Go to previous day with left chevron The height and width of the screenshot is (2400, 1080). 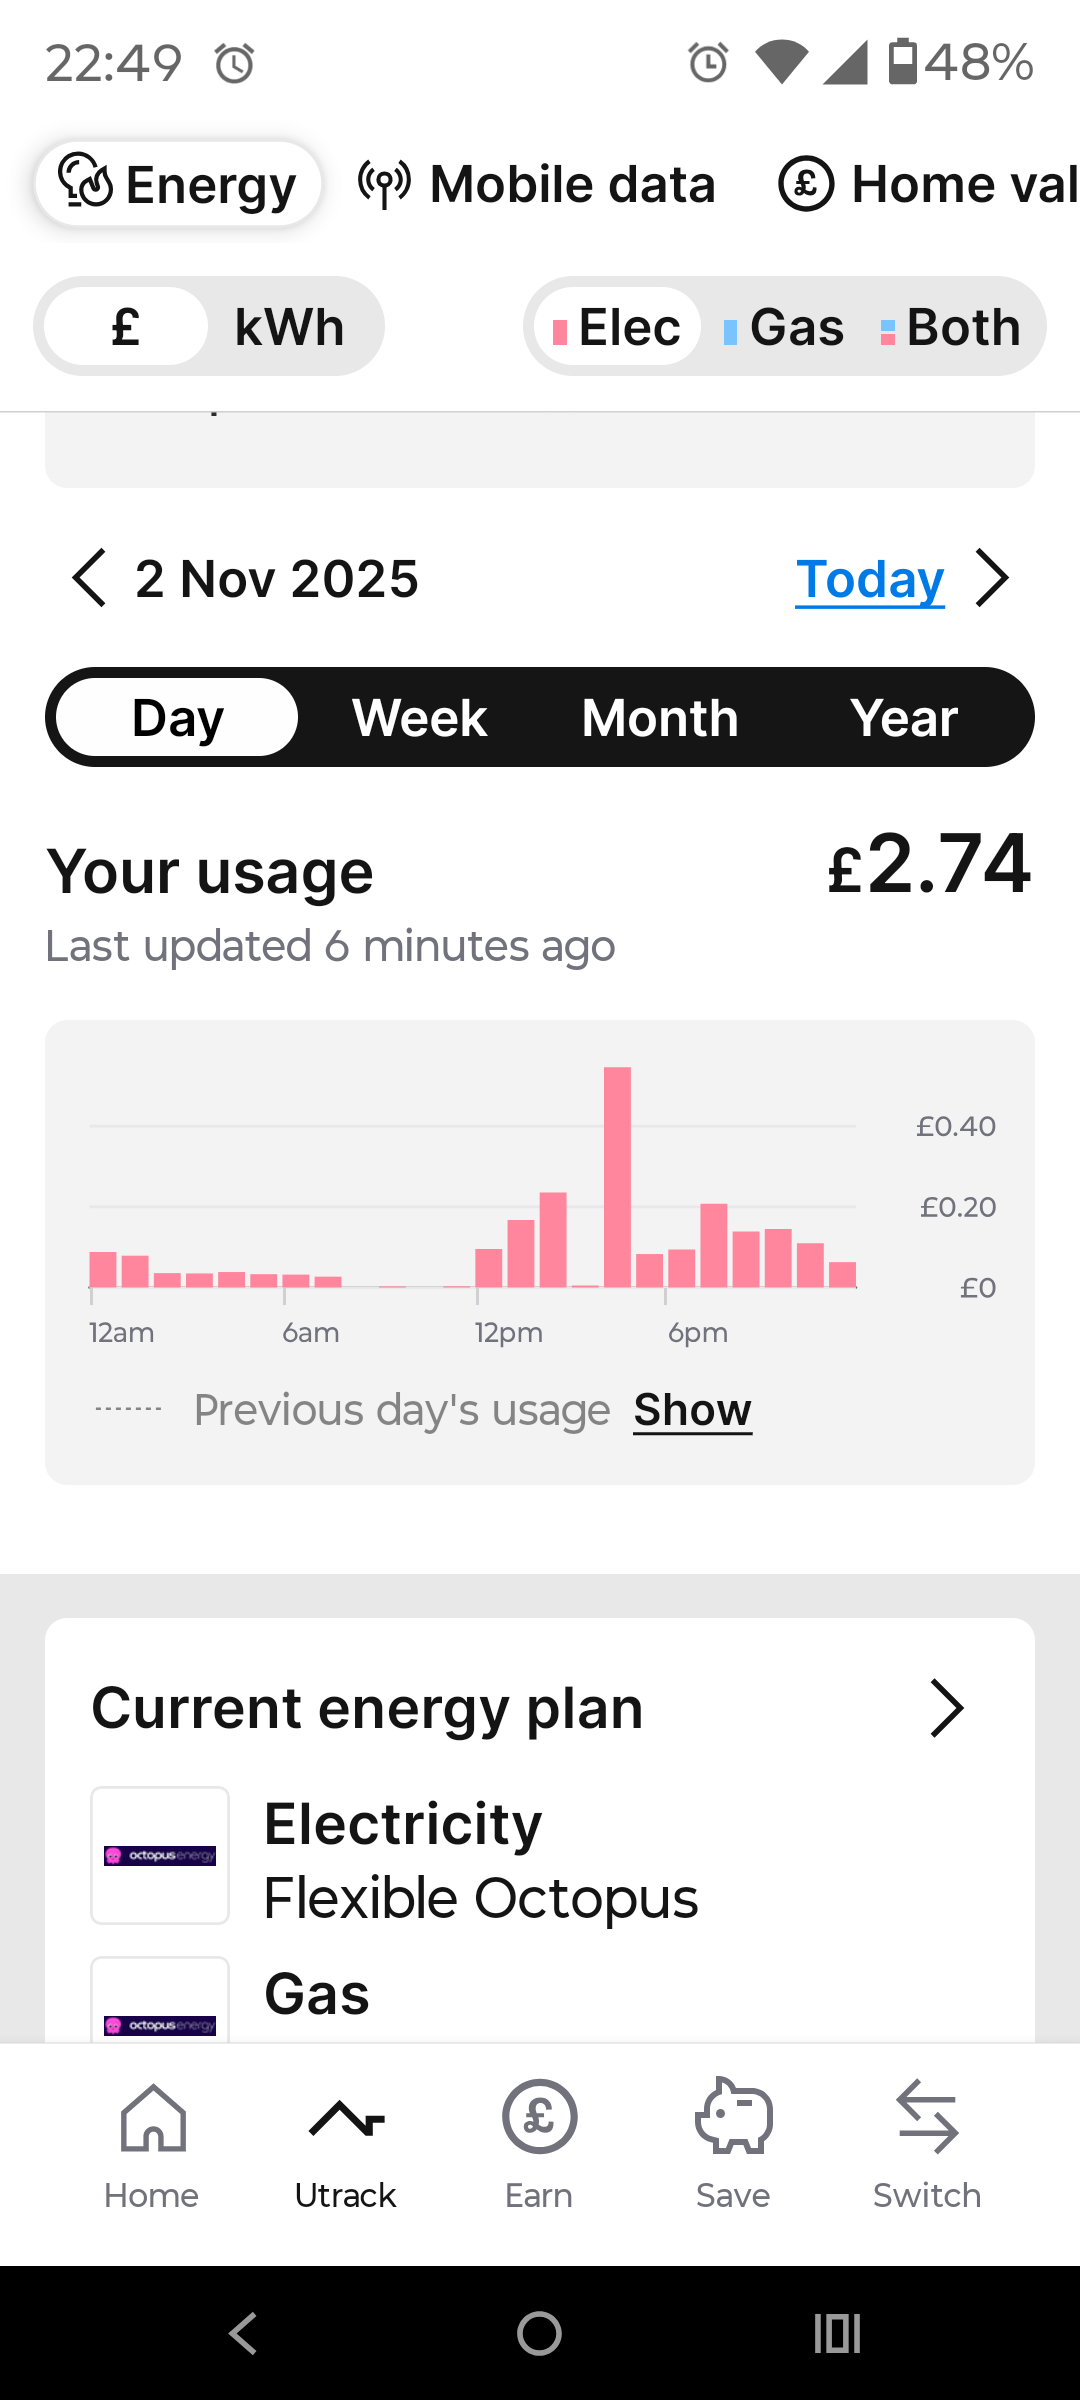coord(89,578)
